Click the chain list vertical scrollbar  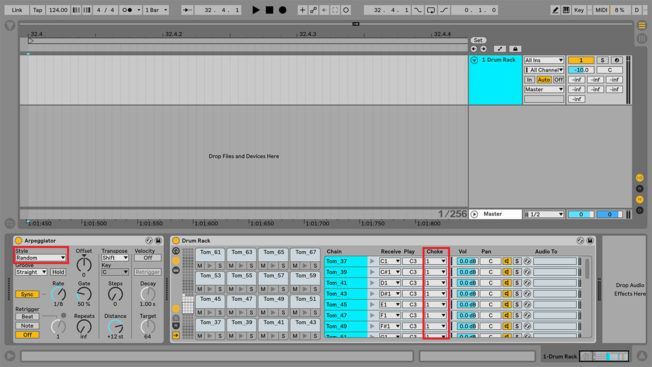point(587,269)
